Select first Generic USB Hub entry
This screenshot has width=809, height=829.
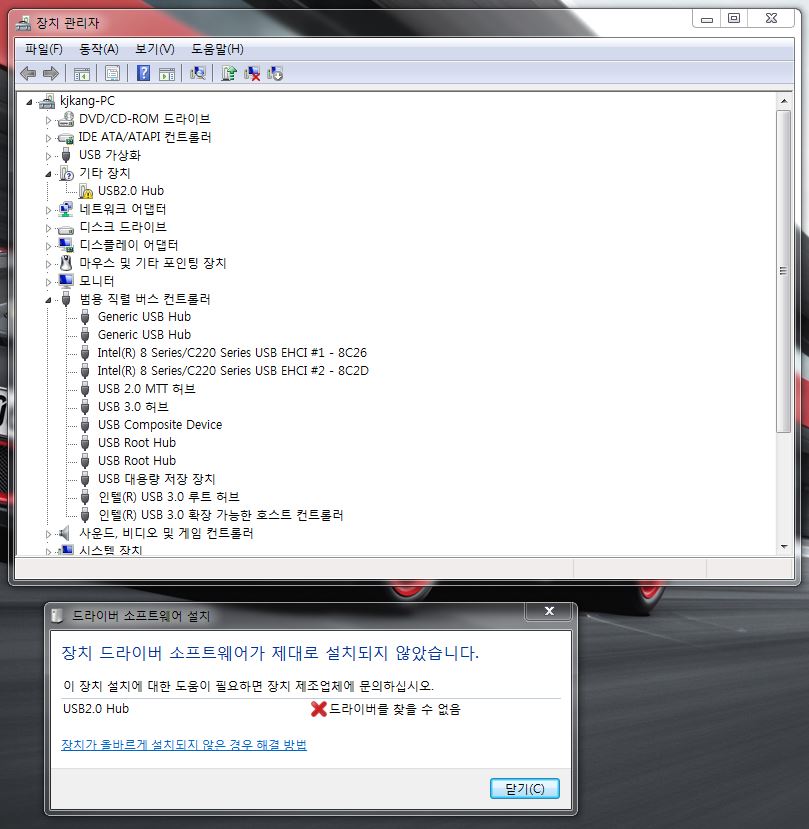pos(144,317)
